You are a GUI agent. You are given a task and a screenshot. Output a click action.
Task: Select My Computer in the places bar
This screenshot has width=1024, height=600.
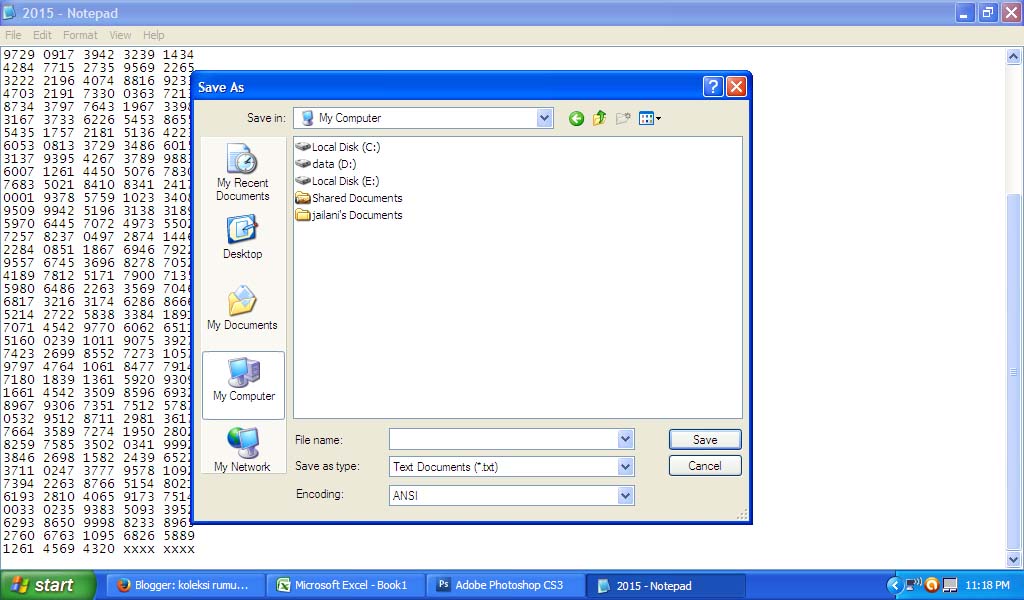click(244, 385)
